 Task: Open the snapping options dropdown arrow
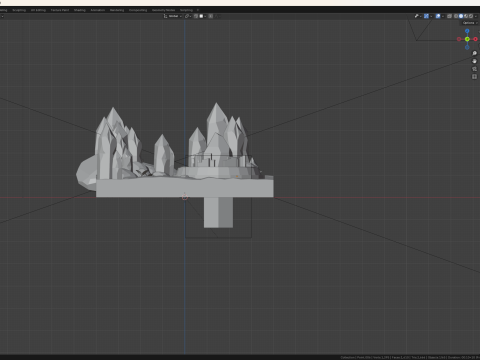click(205, 16)
